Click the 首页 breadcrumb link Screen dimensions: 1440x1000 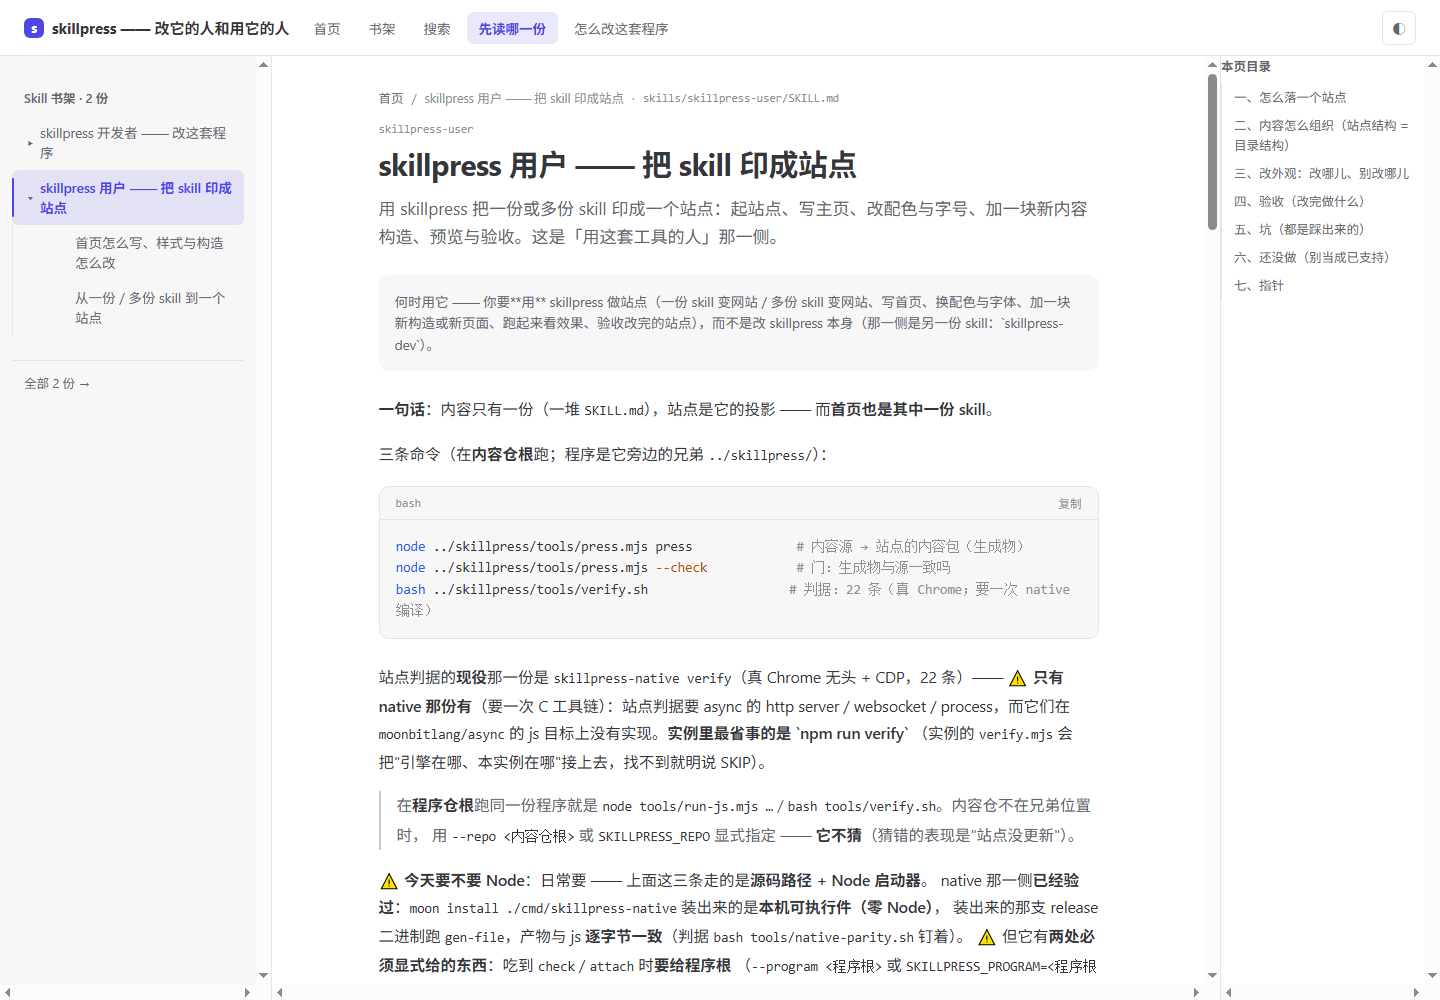391,98
